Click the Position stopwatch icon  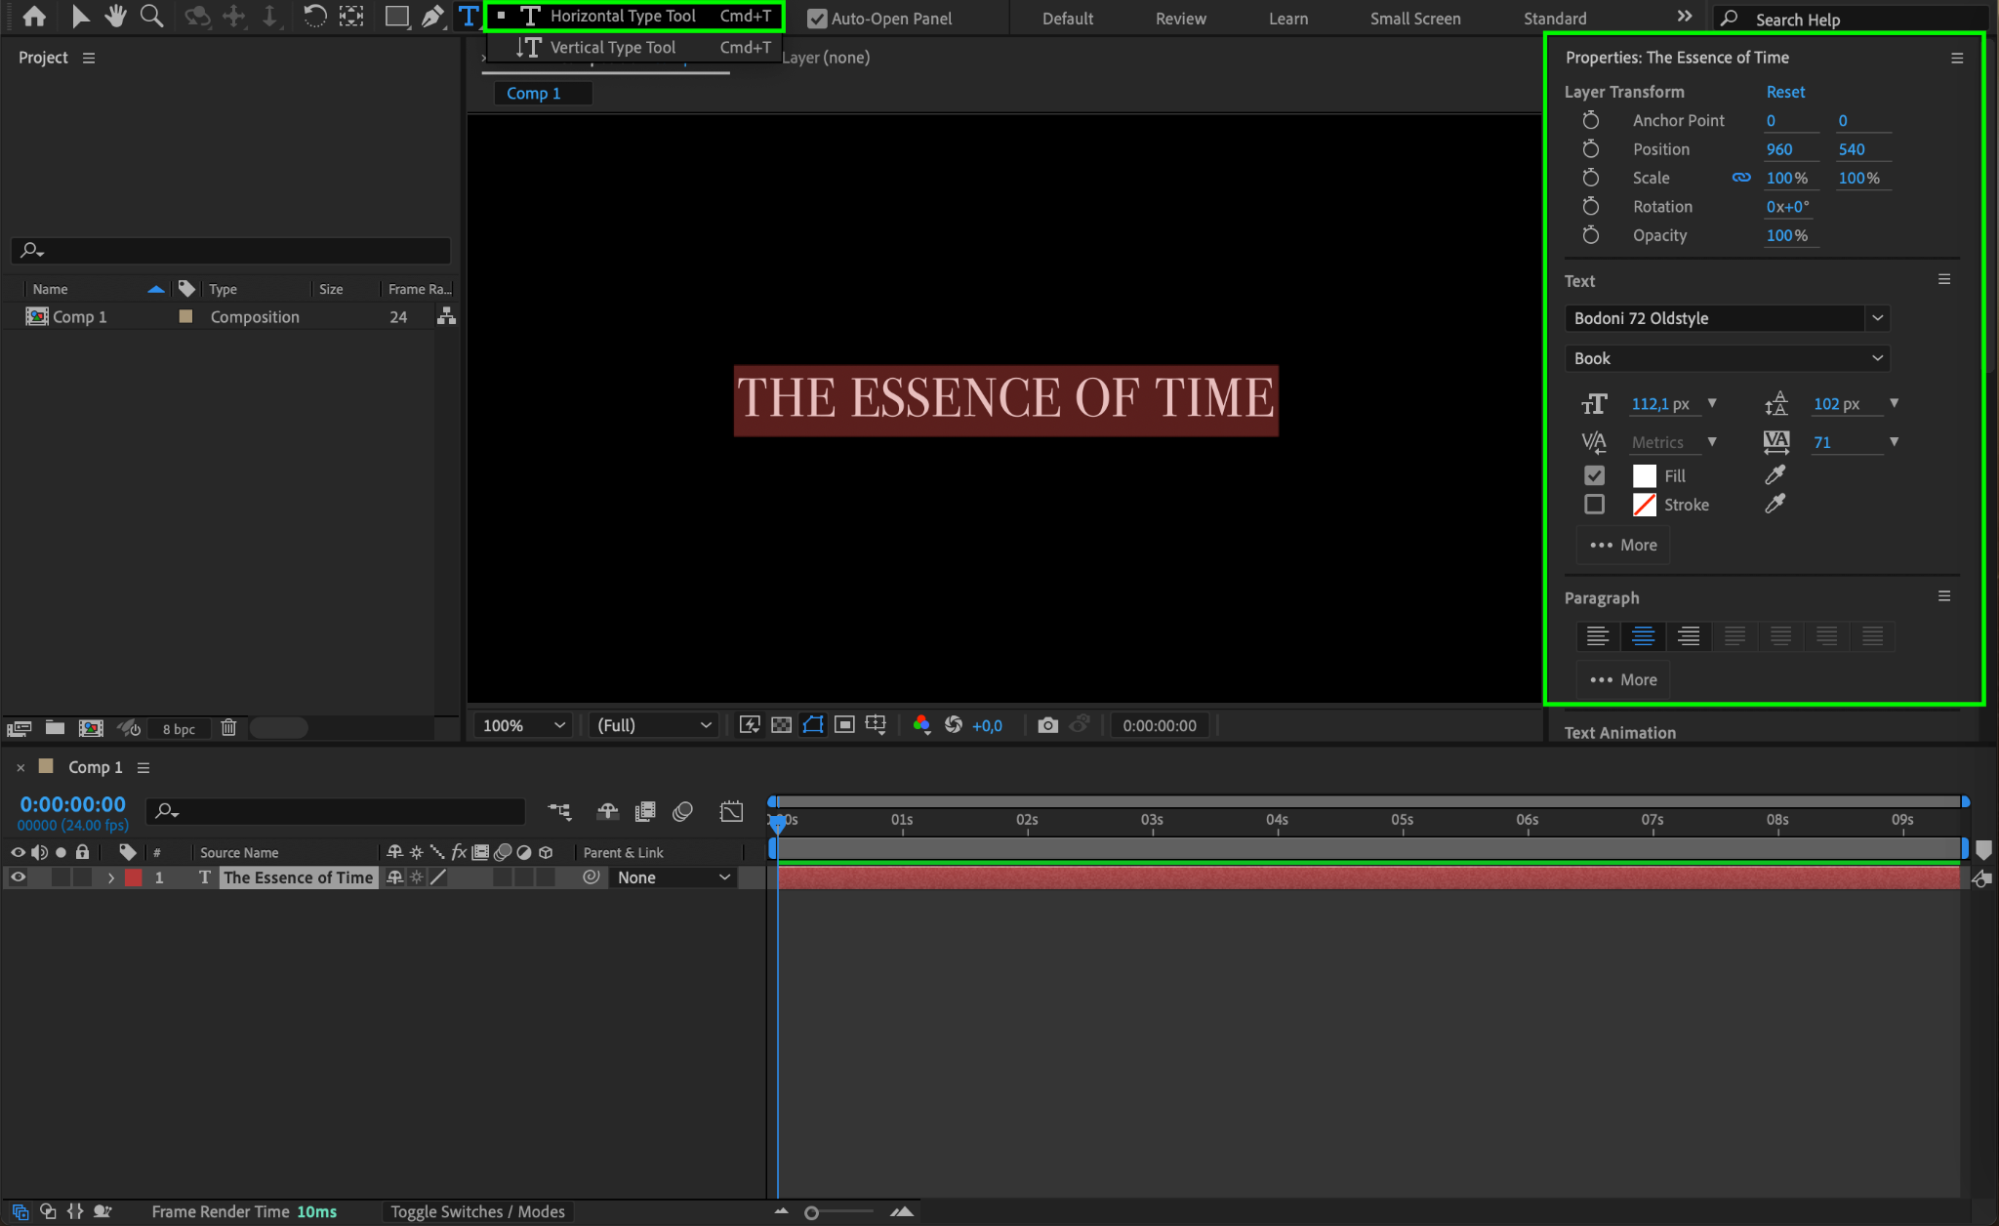click(x=1590, y=149)
